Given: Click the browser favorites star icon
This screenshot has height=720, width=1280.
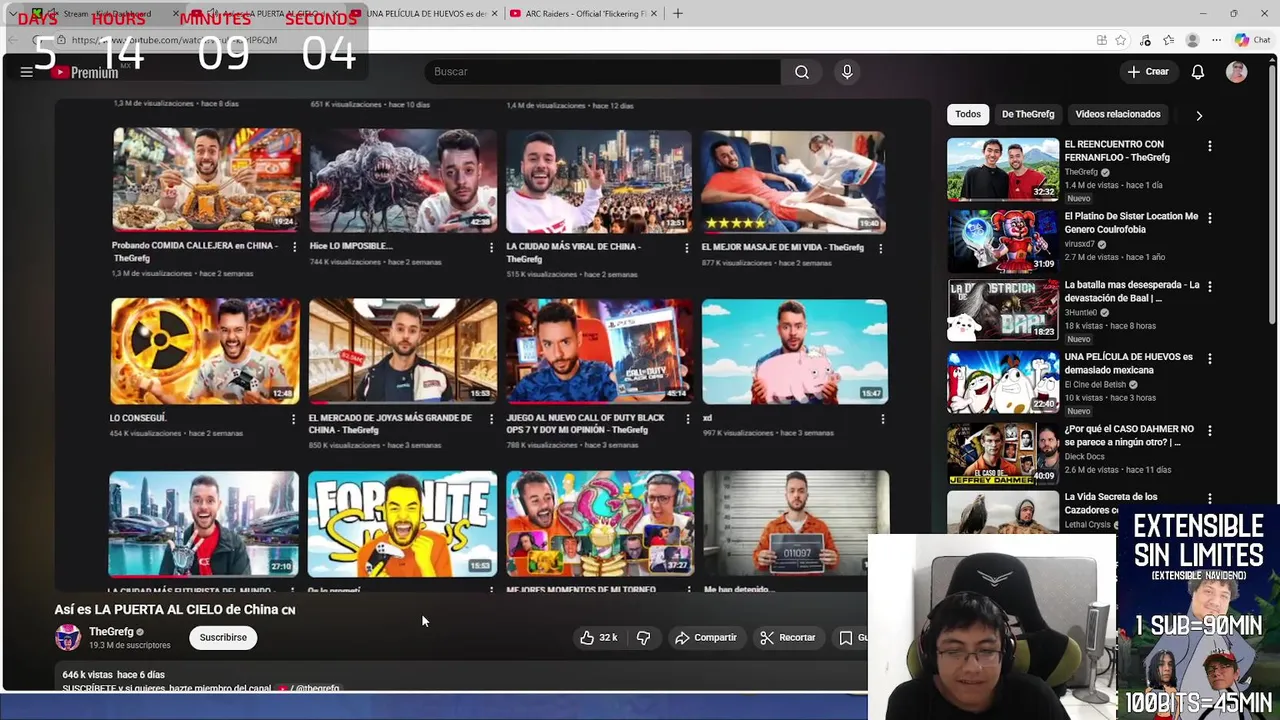Looking at the screenshot, I should (1121, 40).
